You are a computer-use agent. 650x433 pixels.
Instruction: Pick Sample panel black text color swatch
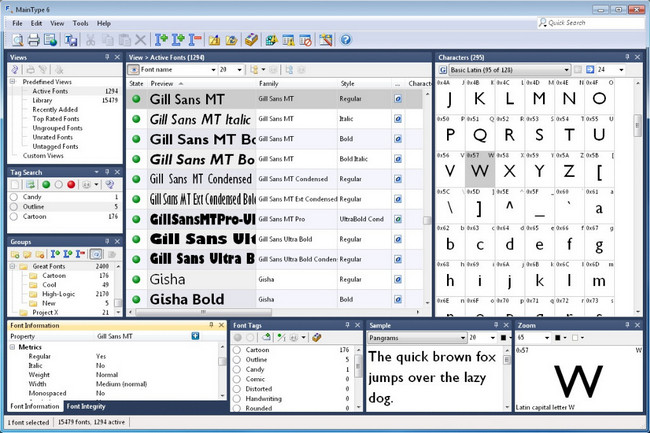click(x=503, y=338)
